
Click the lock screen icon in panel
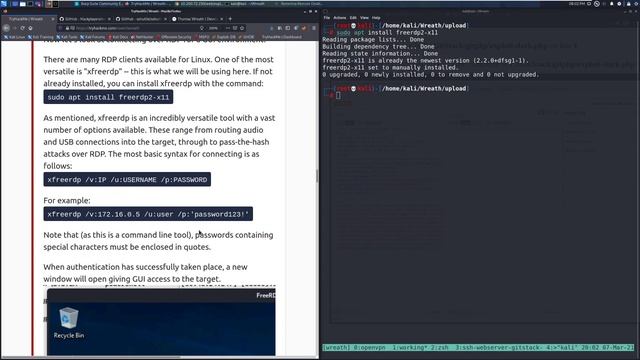pyautogui.click(x=628, y=4)
